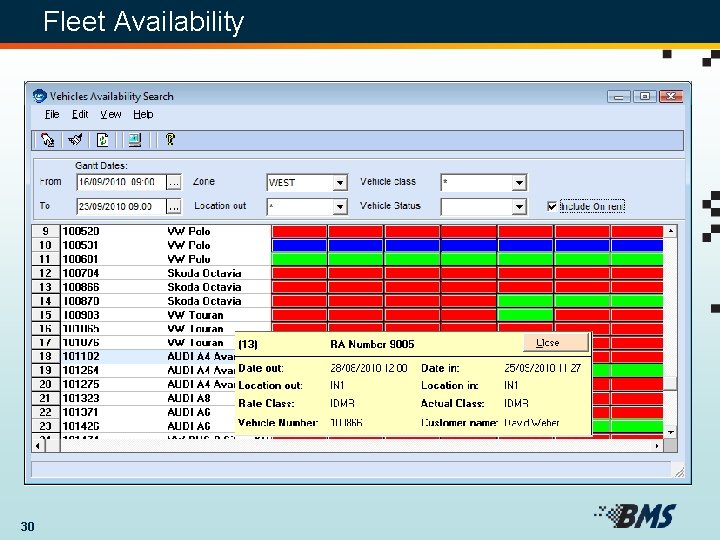Open the Vehicle class dropdown
This screenshot has height=540, width=720.
click(x=519, y=182)
